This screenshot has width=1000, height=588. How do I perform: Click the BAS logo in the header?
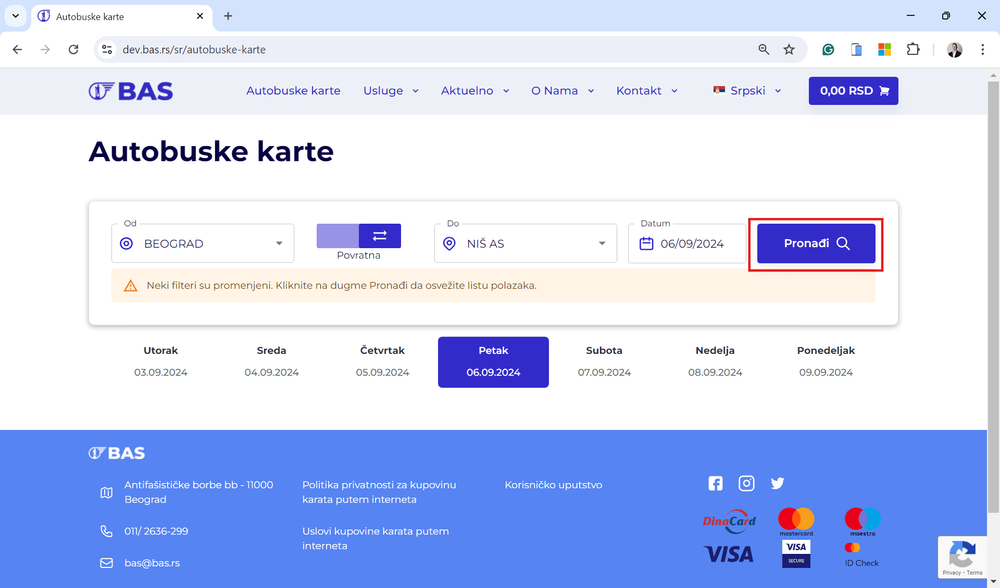tap(131, 90)
